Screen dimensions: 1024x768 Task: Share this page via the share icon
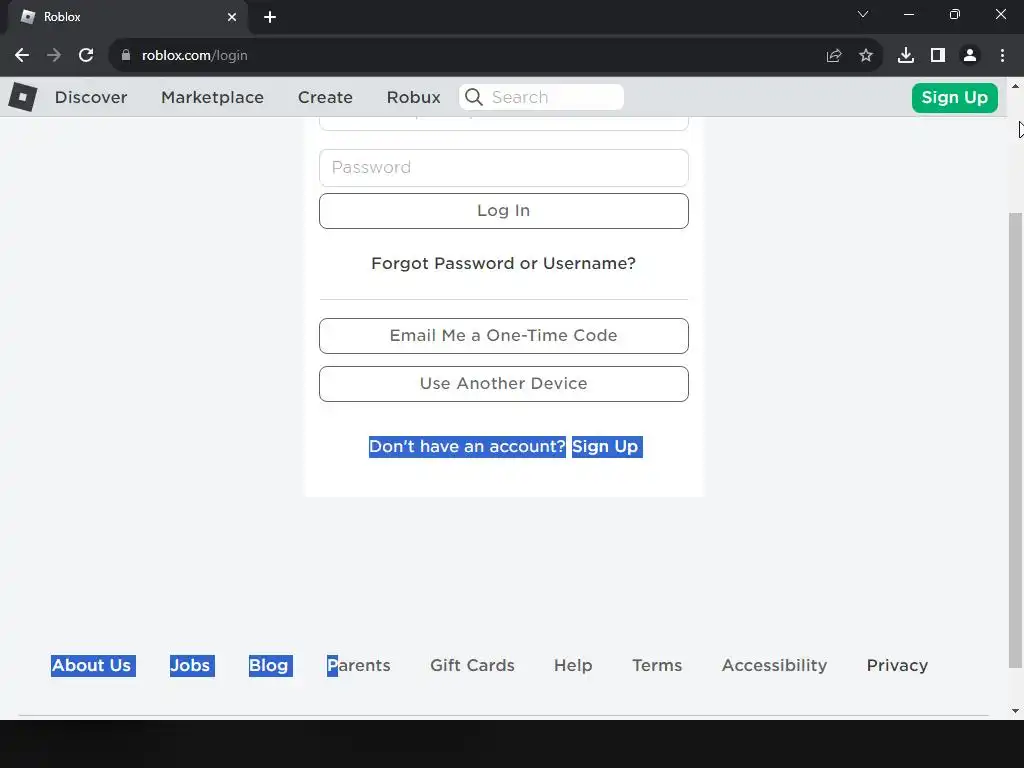(x=834, y=56)
